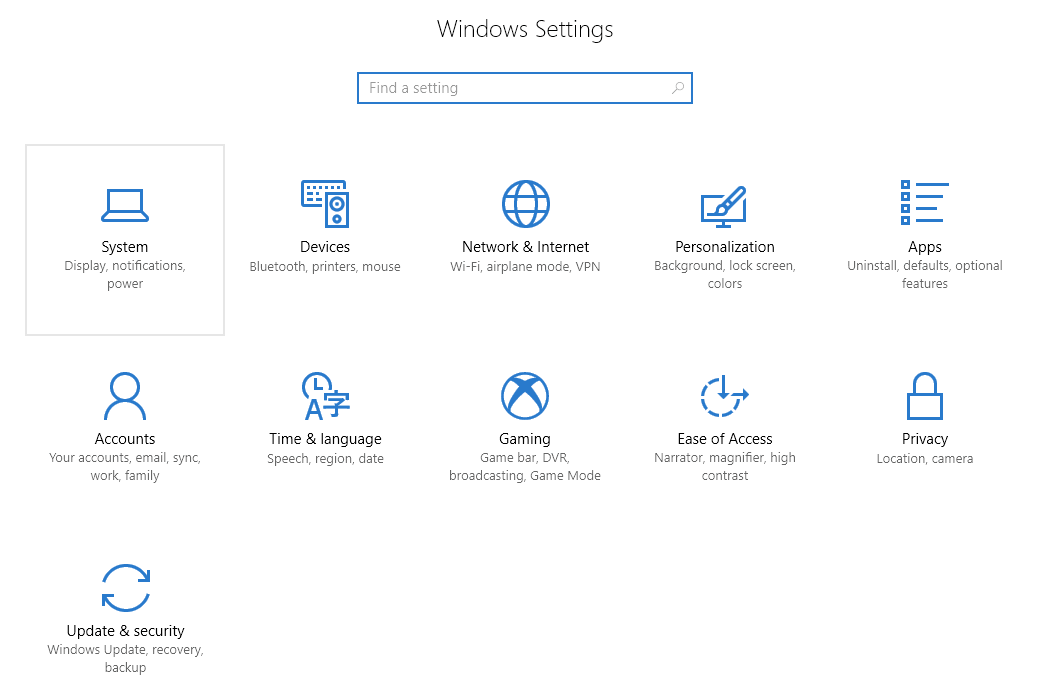1050x692 pixels.
Task: Click the Privacy padlock icon
Action: click(925, 396)
